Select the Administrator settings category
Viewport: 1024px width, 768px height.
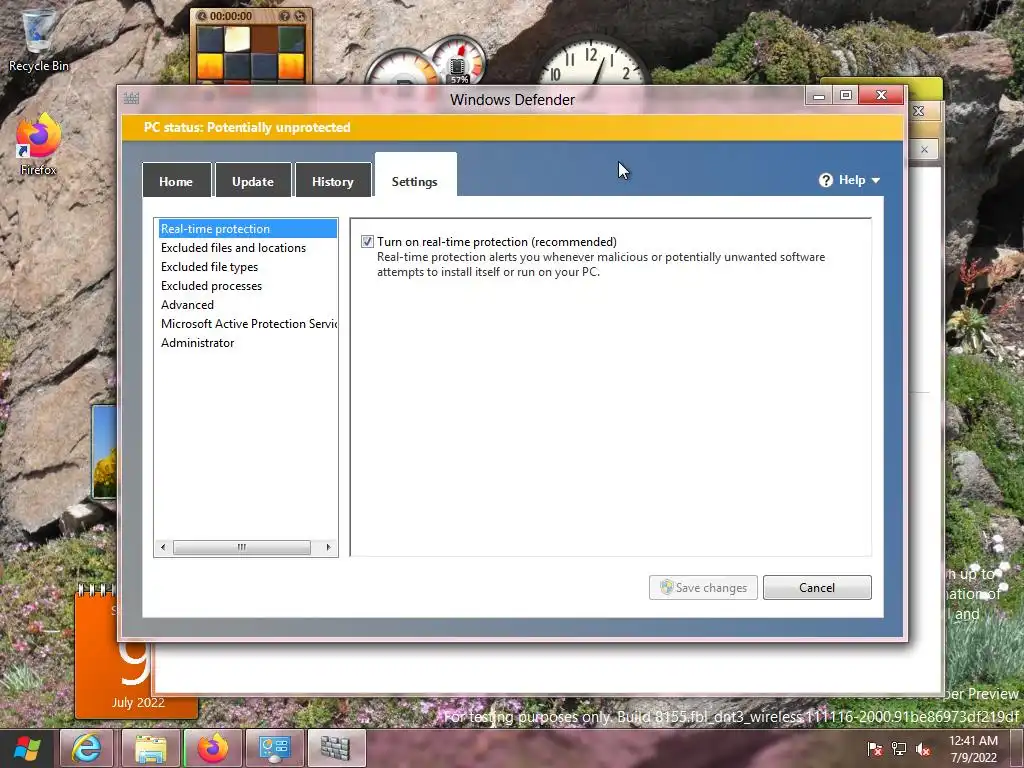(x=248, y=342)
